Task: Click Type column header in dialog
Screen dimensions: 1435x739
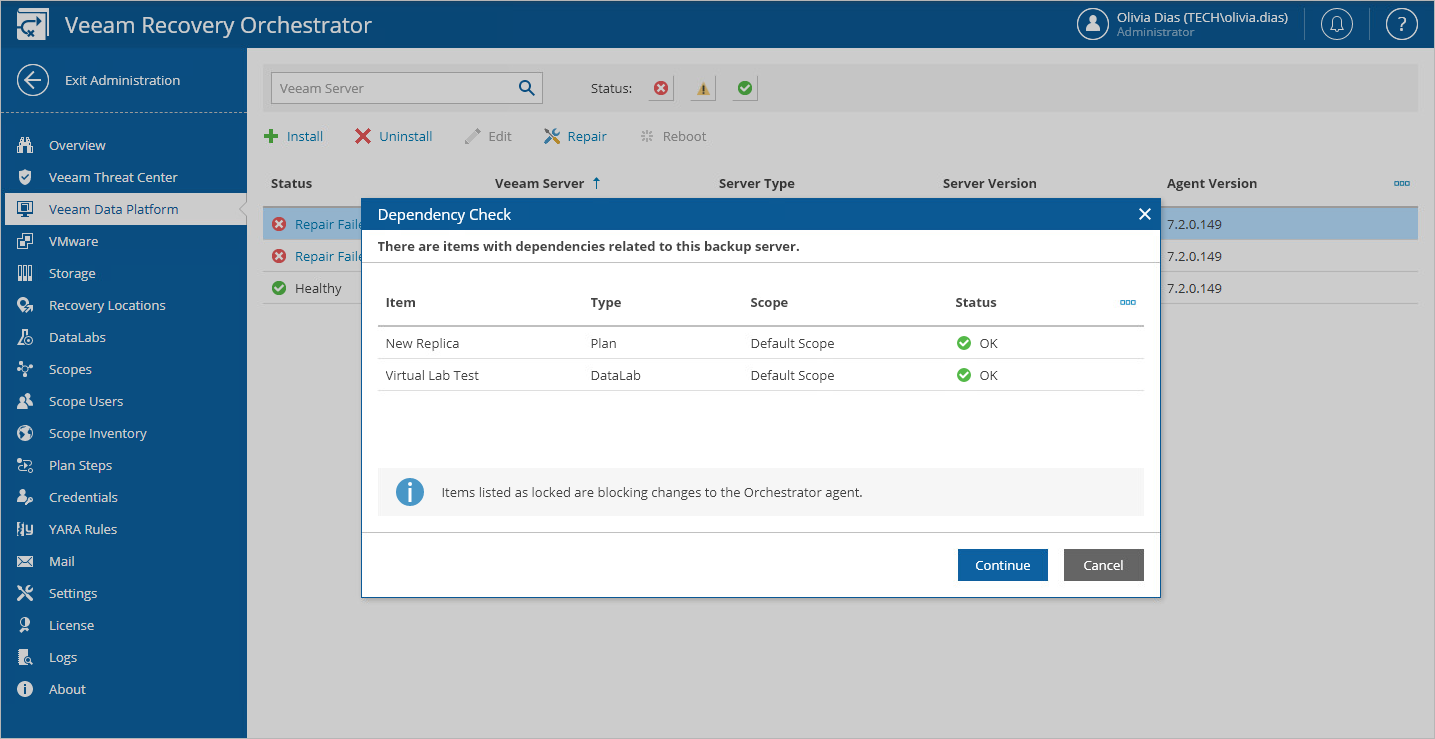Action: (606, 302)
